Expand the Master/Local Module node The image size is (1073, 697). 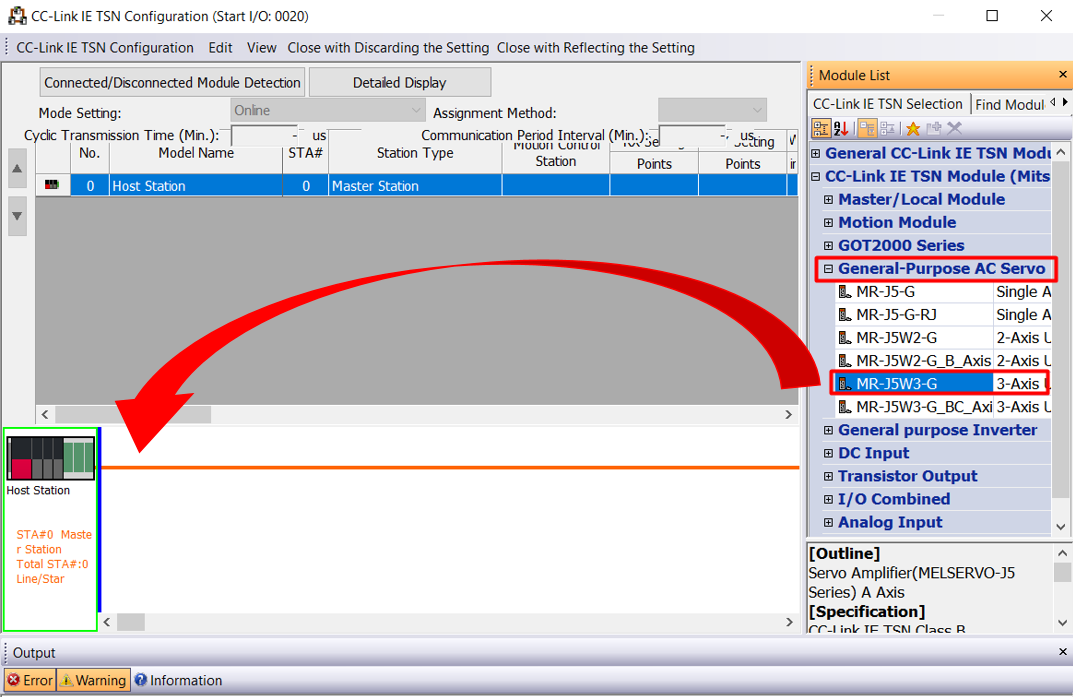(829, 200)
